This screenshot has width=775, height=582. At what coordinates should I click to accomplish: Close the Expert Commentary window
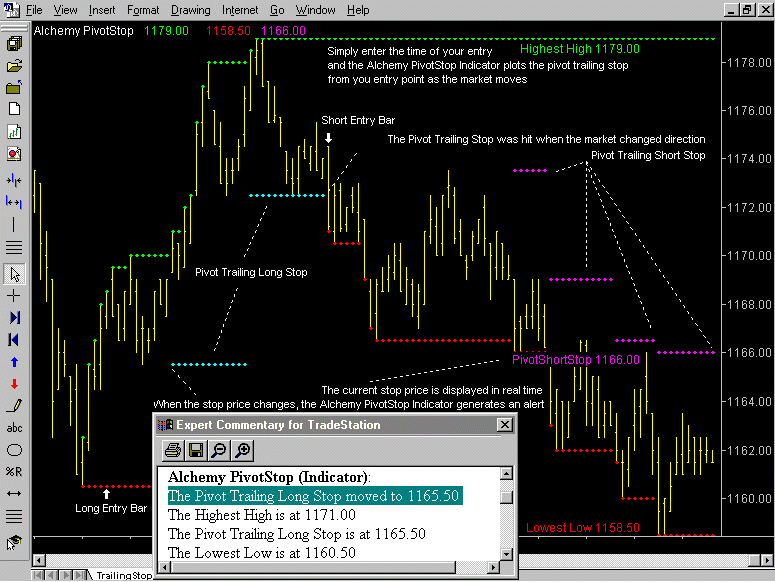click(505, 424)
